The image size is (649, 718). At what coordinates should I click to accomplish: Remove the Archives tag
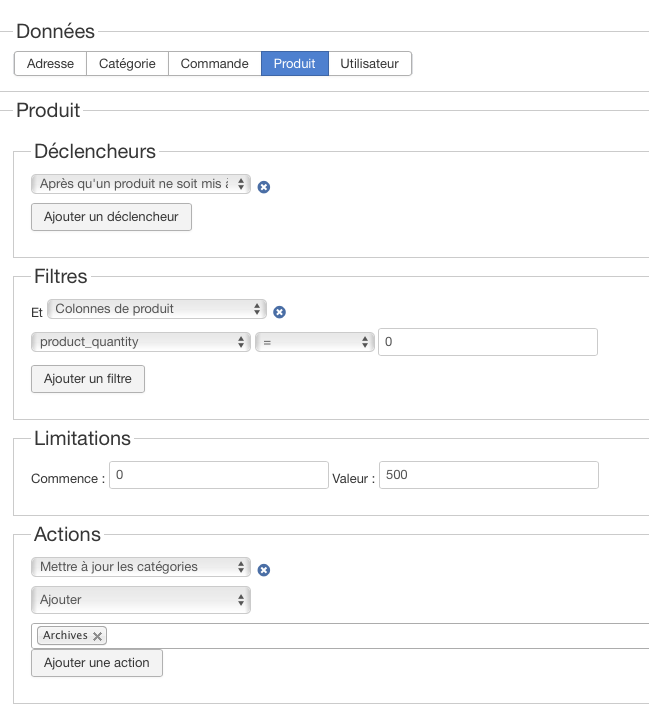pyautogui.click(x=97, y=636)
